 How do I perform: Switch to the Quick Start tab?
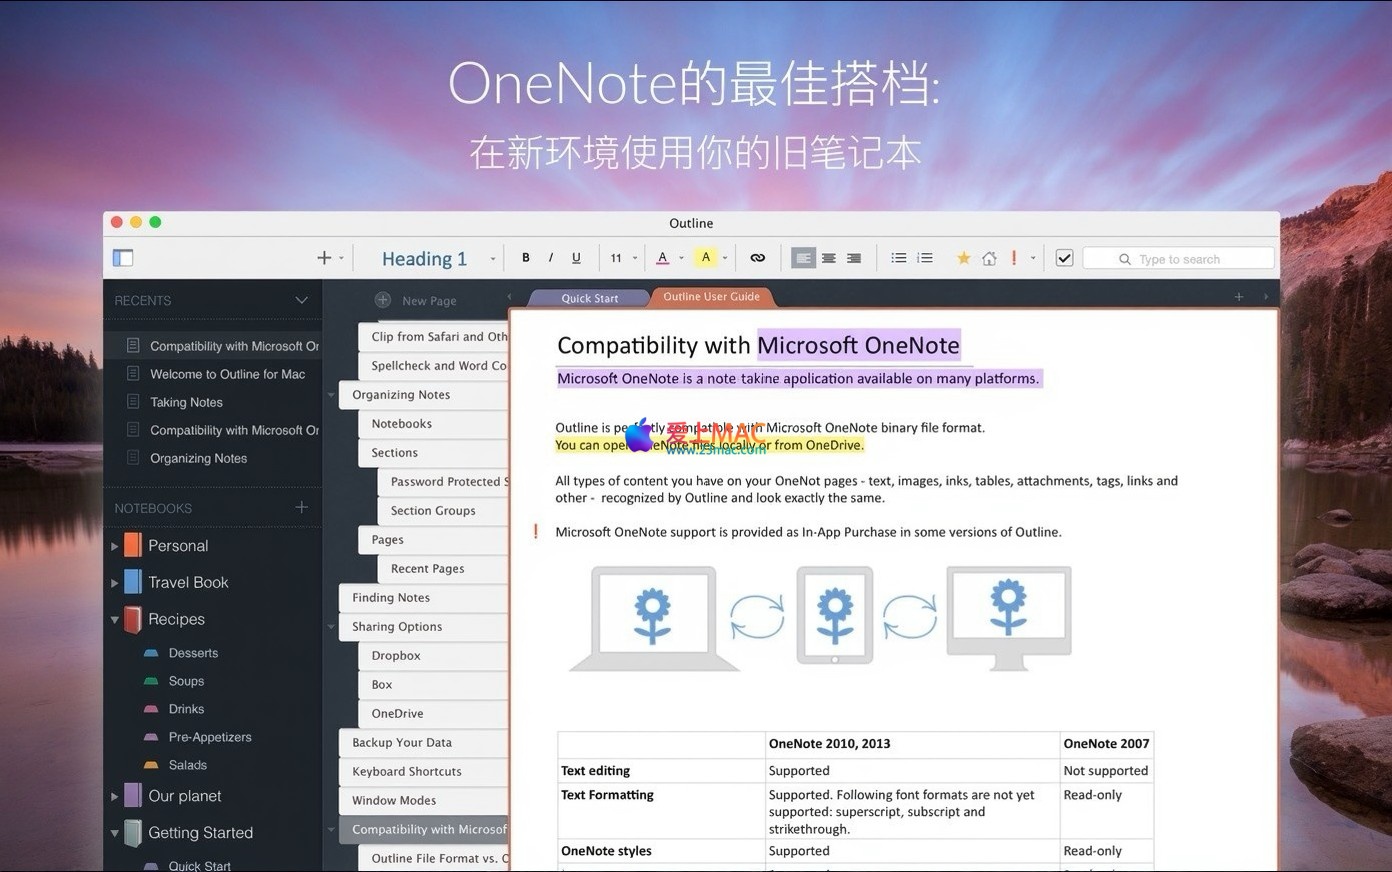(589, 298)
